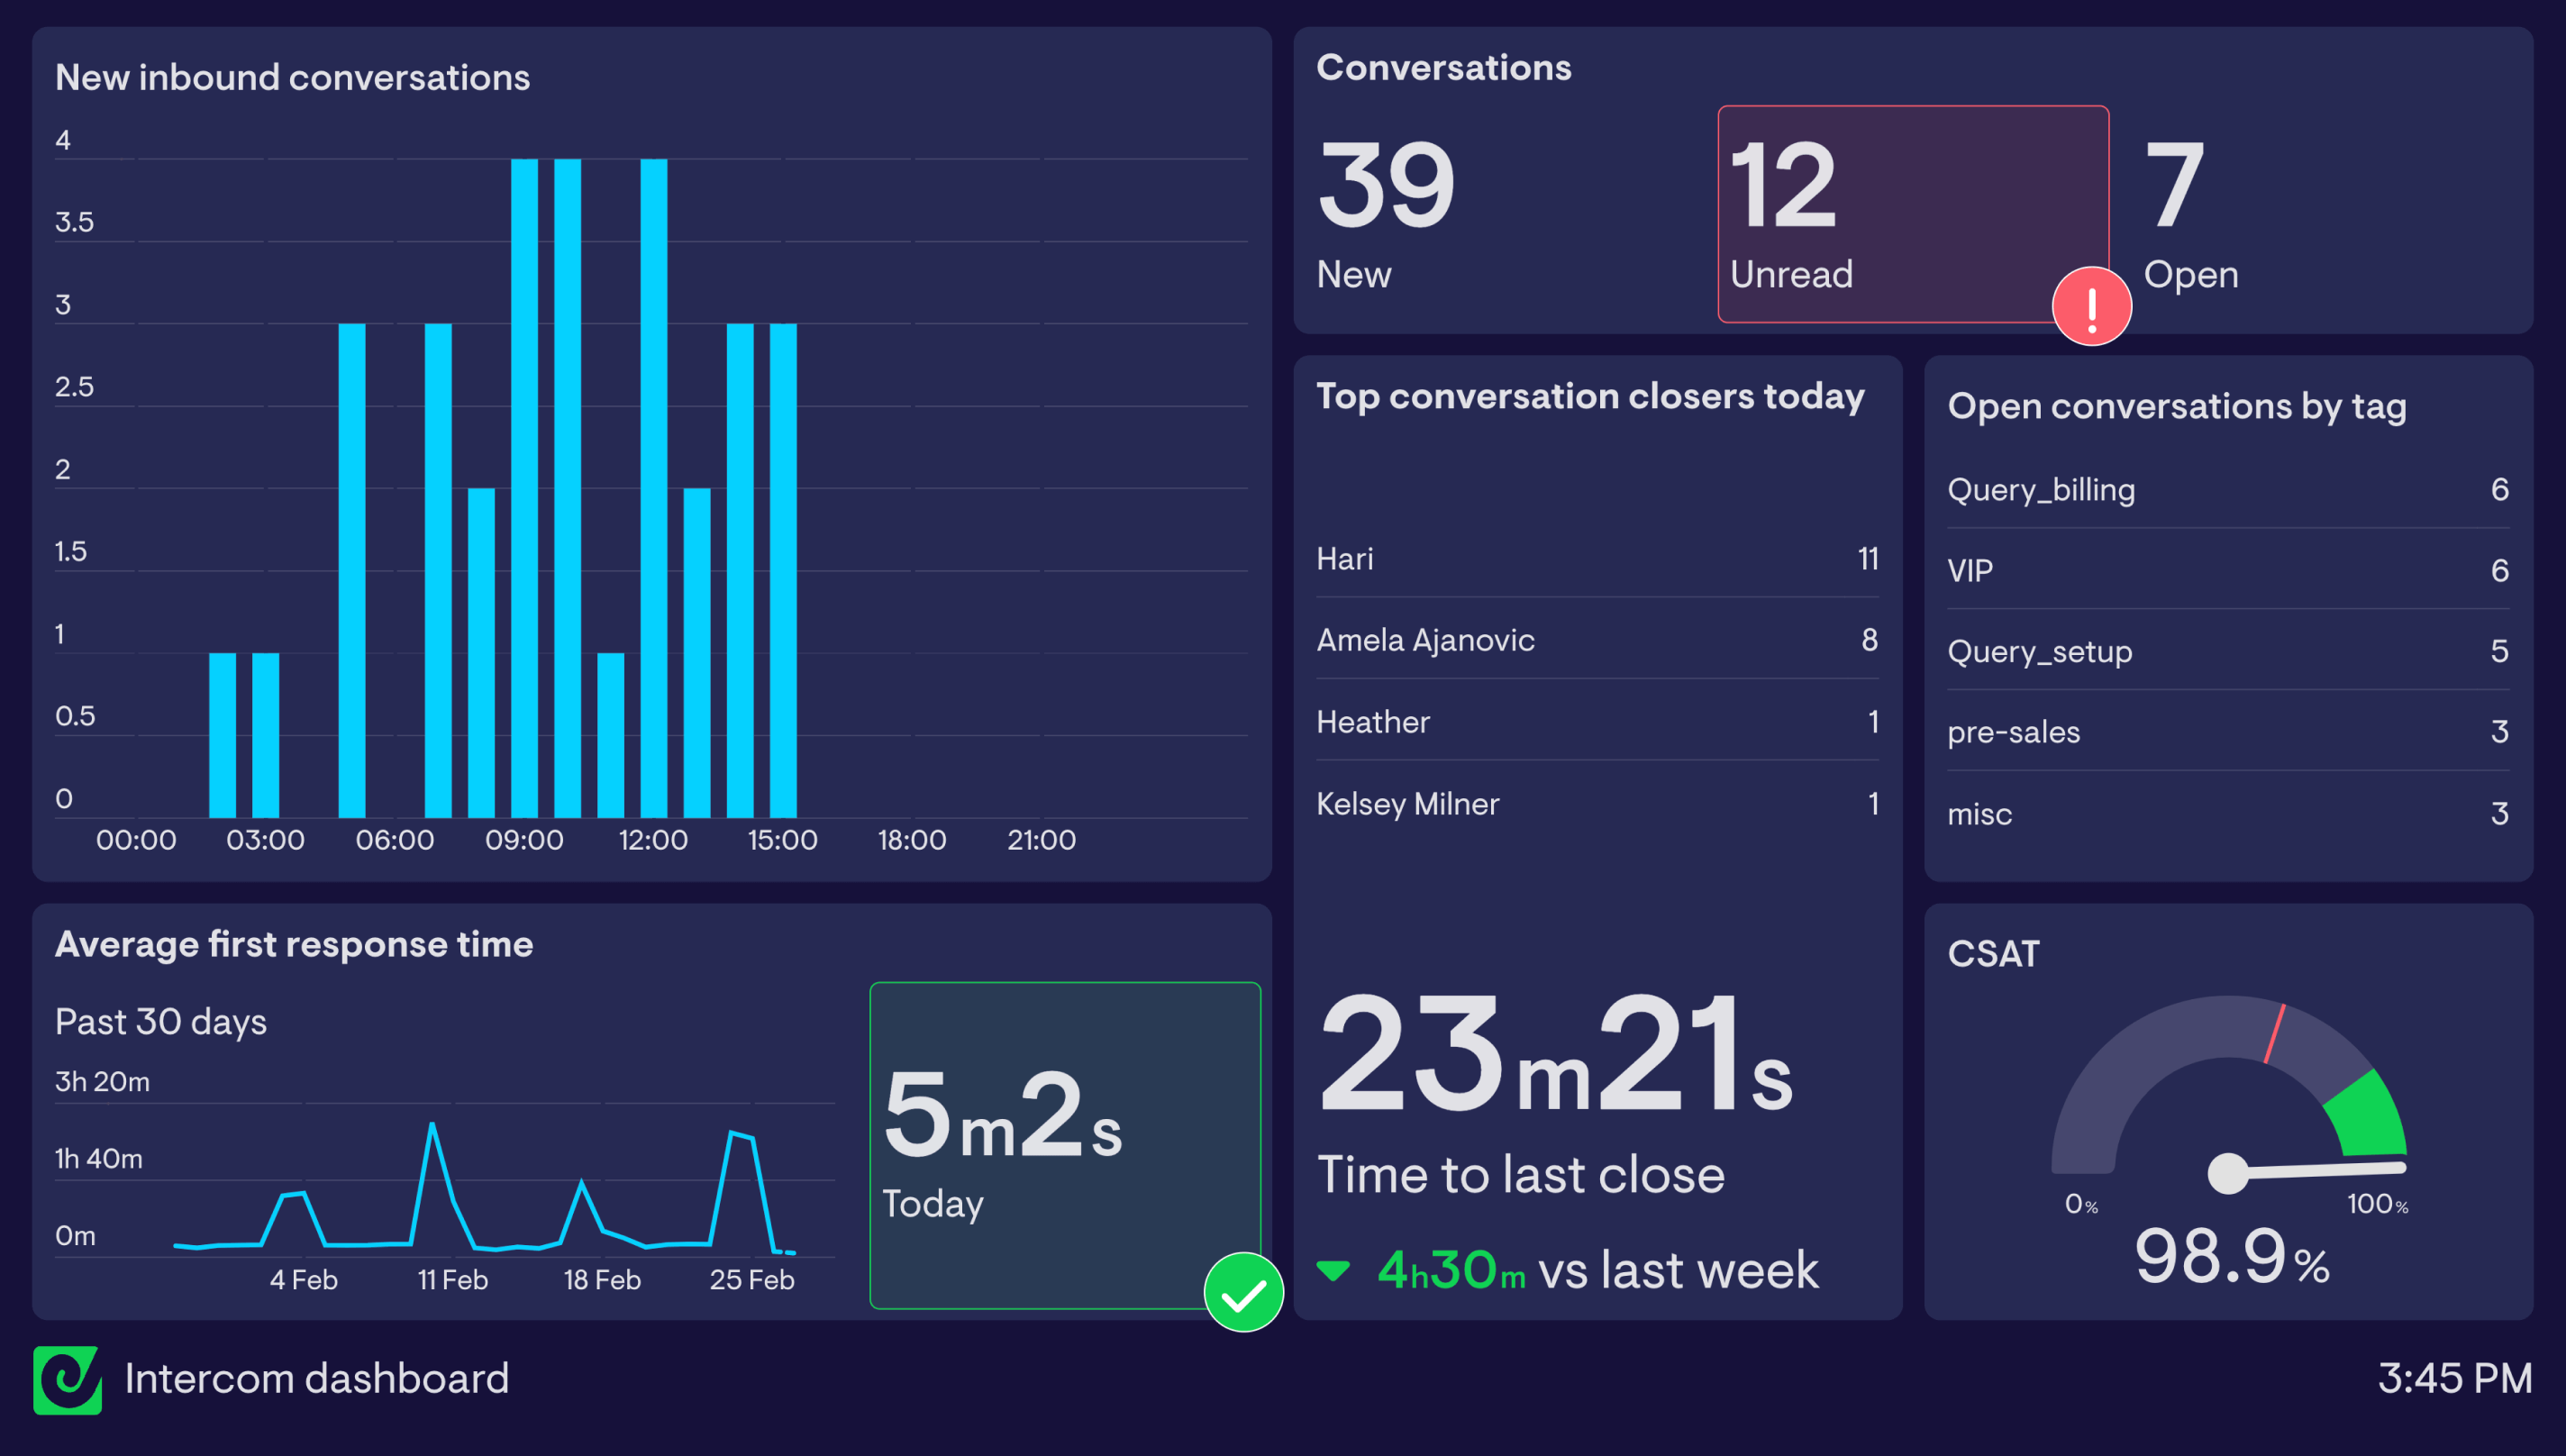Screen dimensions: 2566x1456
Task: Click the 3h 20m axis label
Action: pyautogui.click(x=102, y=1081)
